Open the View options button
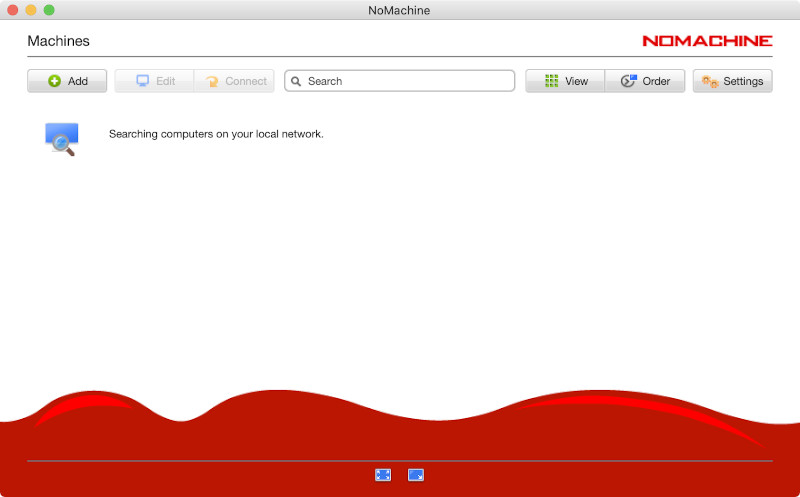The image size is (800, 497). click(565, 81)
